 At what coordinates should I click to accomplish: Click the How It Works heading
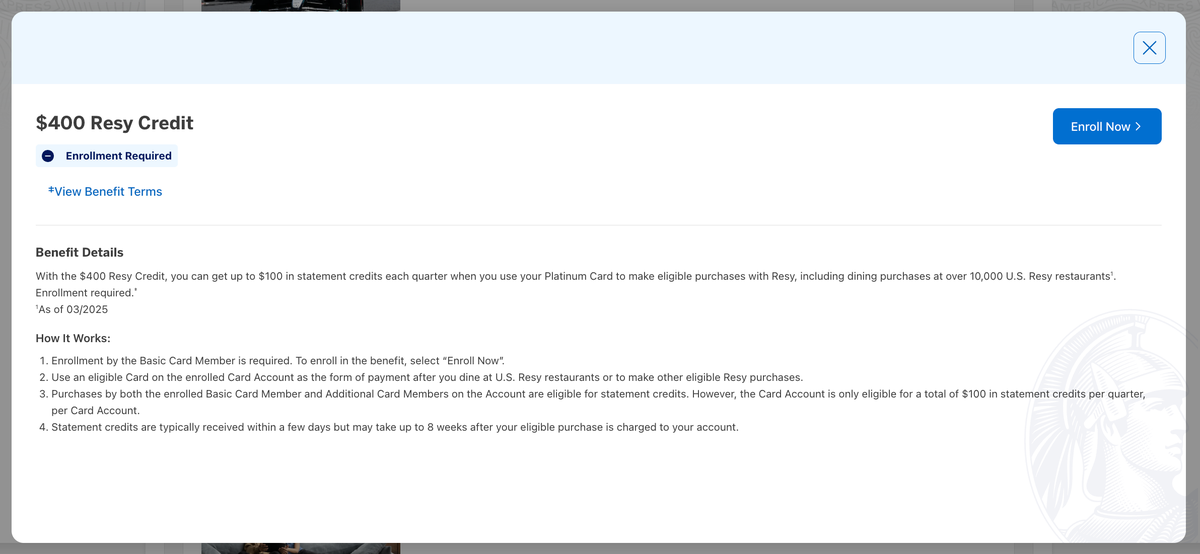(73, 338)
